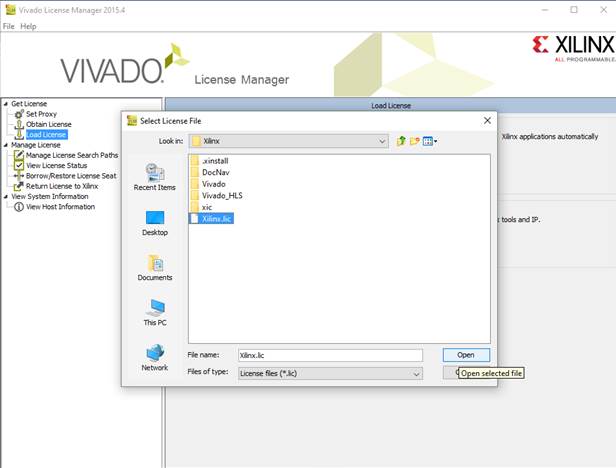Screen dimensions: 616x468
Task: Click the Set Proxy gear icon
Action: click(19, 114)
